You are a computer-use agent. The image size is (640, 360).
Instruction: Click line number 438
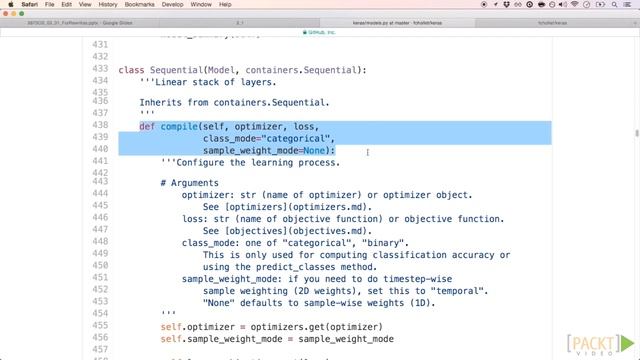click(x=100, y=125)
